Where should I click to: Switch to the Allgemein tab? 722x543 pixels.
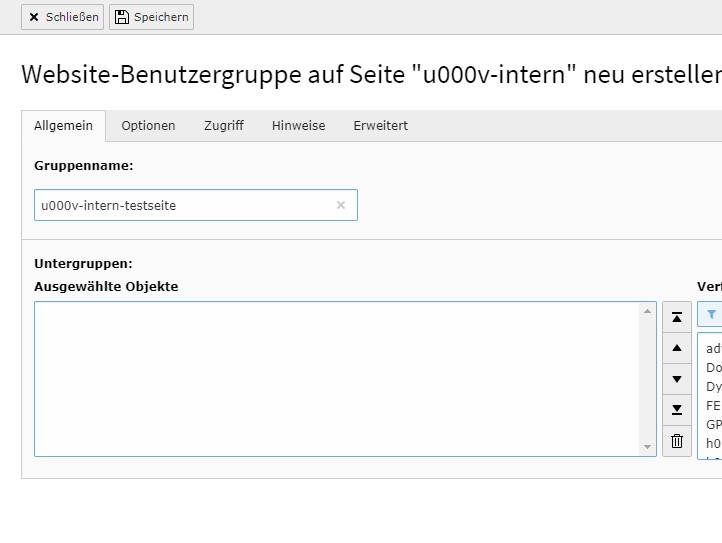coord(63,126)
